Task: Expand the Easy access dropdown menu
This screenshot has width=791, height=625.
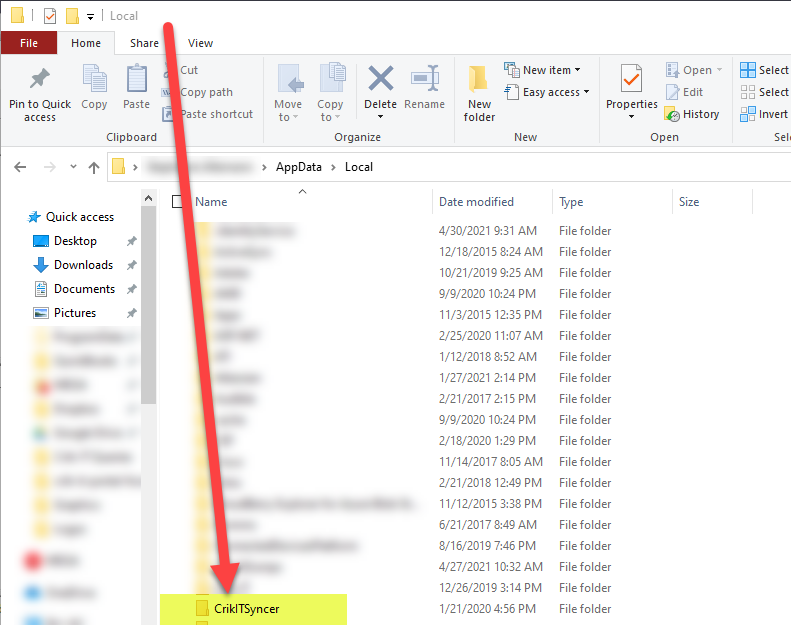Action: tap(548, 92)
